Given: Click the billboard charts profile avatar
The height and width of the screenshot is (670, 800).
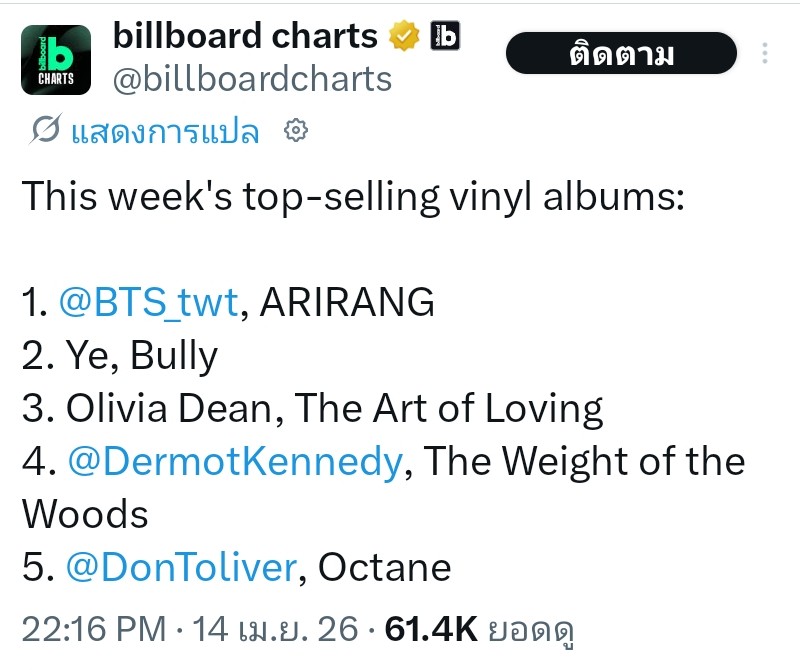Looking at the screenshot, I should [x=56, y=56].
